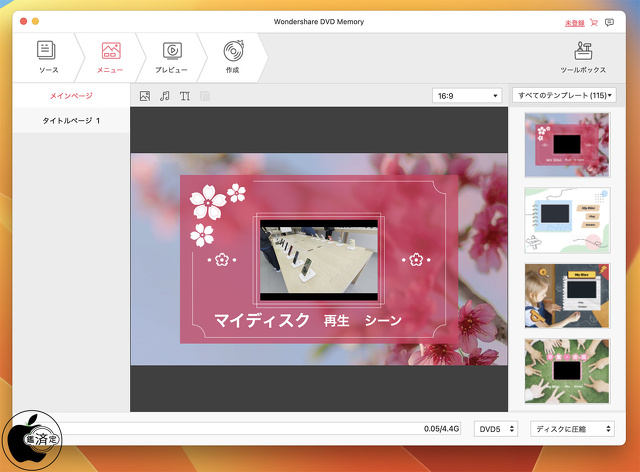This screenshot has width=640, height=472.
Task: Click the add text (T) icon
Action: point(185,96)
